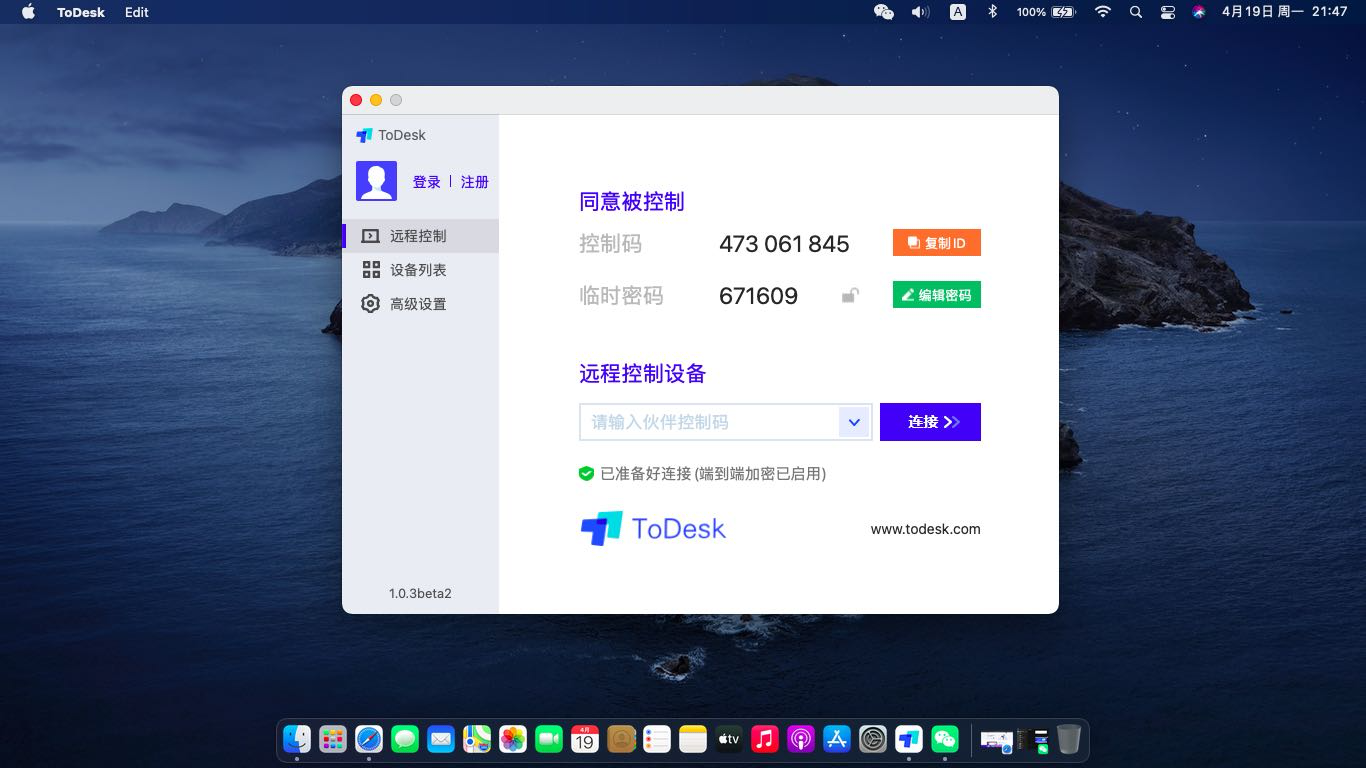This screenshot has width=1366, height=768.
Task: Open the Trash in the dock
Action: pyautogui.click(x=1069, y=739)
